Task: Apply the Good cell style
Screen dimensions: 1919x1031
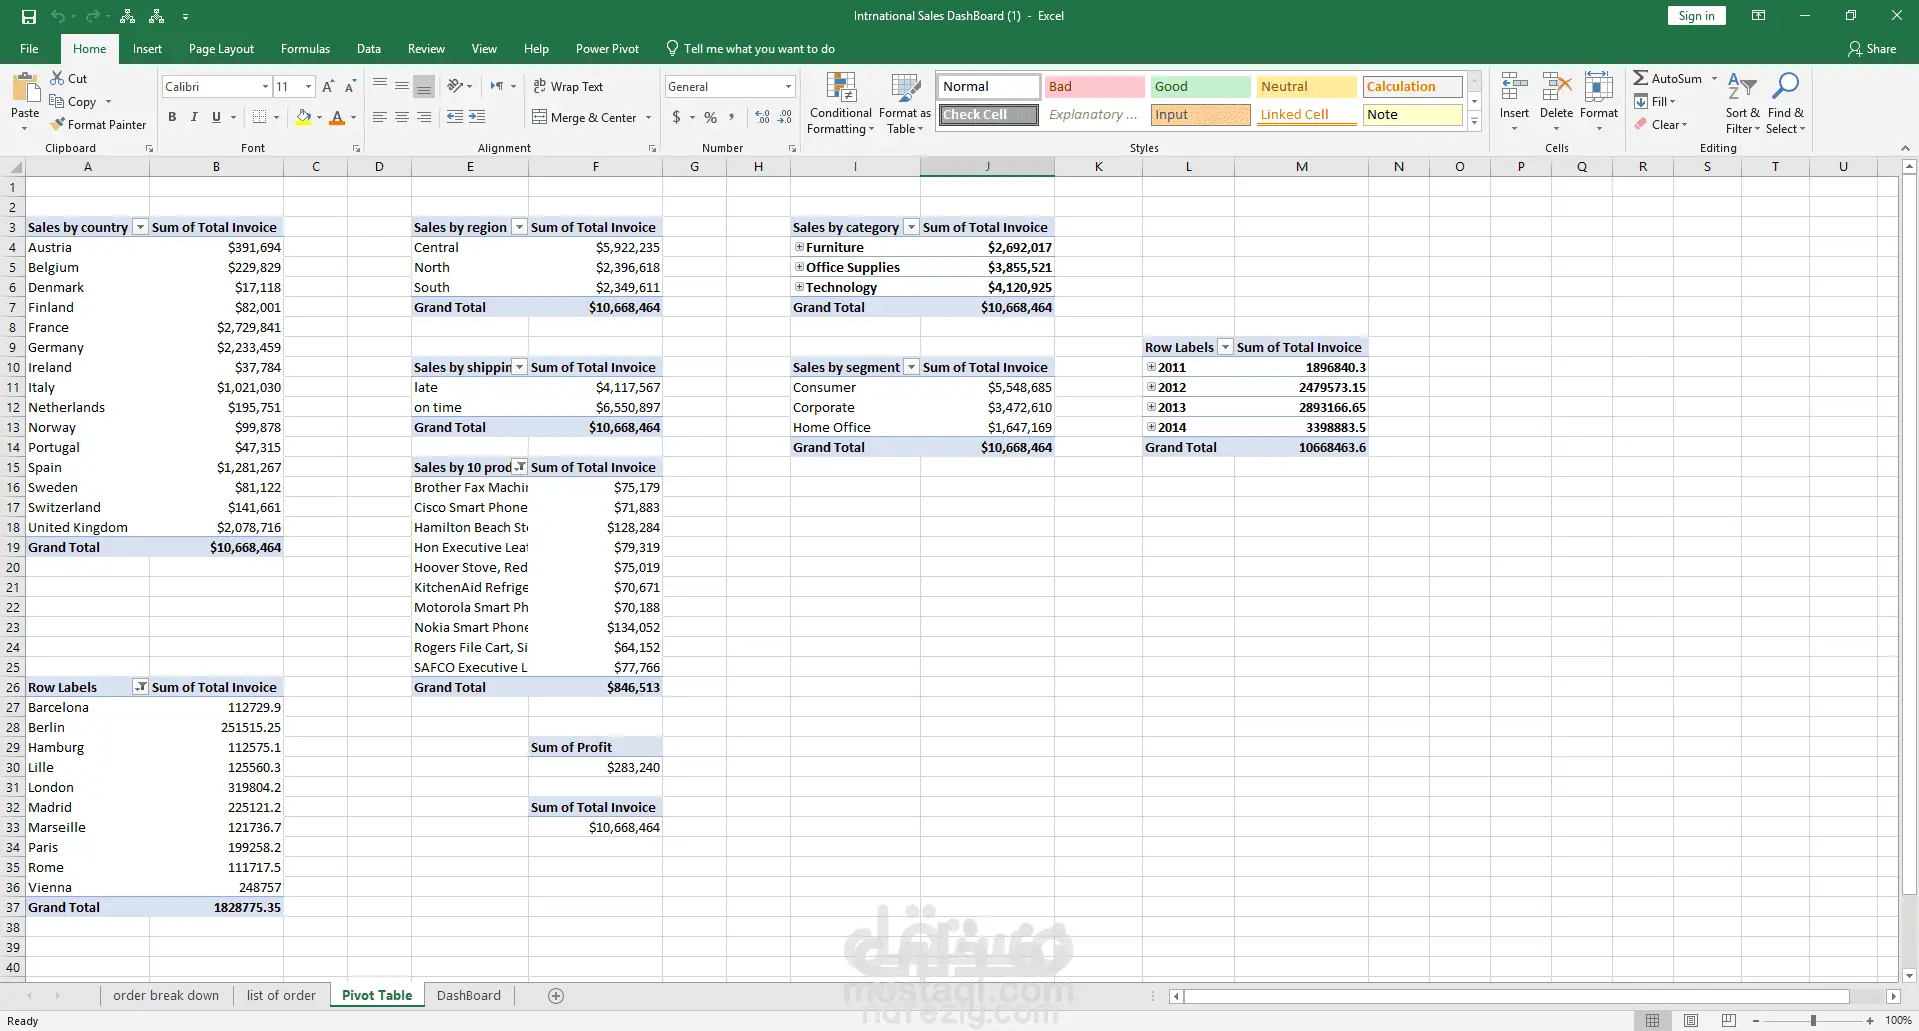Action: [x=1200, y=87]
